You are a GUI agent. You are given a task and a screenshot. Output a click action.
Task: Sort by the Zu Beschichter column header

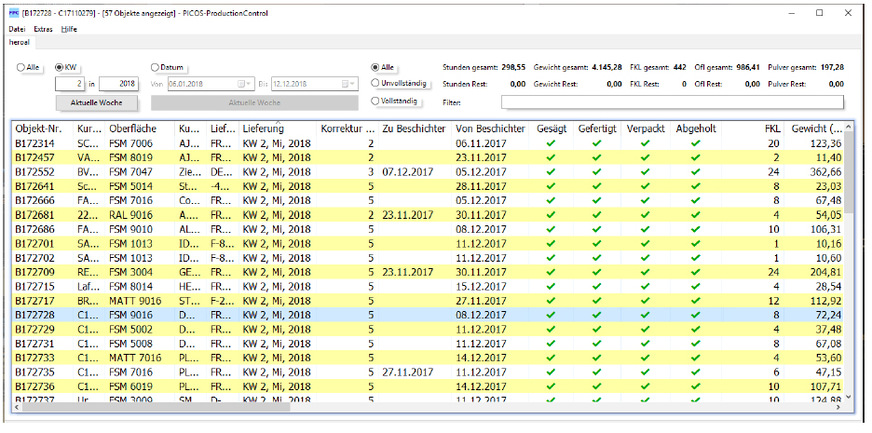pyautogui.click(x=413, y=129)
